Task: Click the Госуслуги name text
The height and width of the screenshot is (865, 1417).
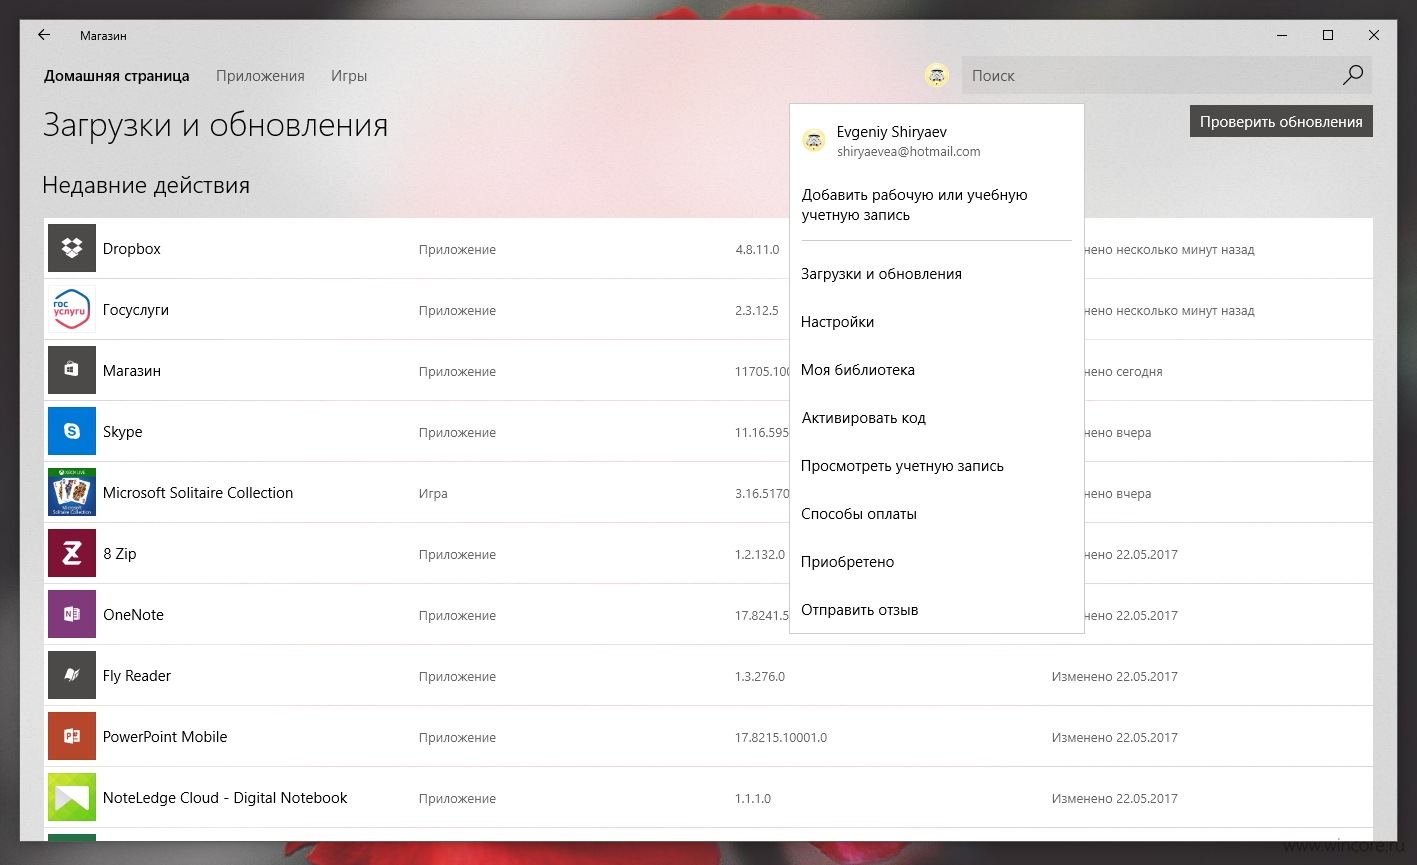Action: coord(136,310)
